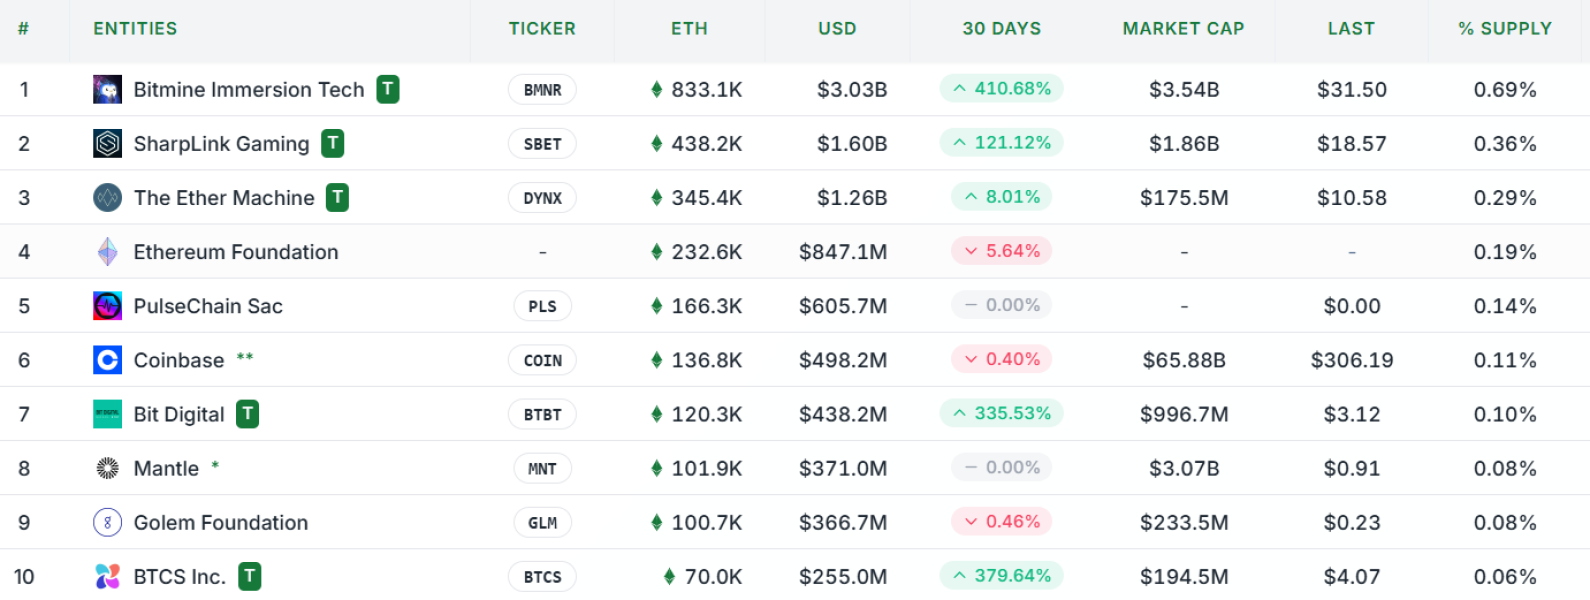Screen dimensions: 1590x600
Task: Toggle the T badge next to BTCS Inc.
Action: (x=249, y=575)
